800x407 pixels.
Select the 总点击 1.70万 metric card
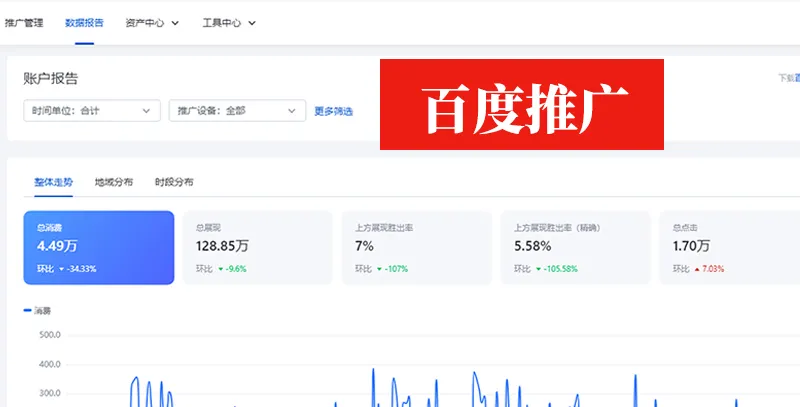coord(732,247)
